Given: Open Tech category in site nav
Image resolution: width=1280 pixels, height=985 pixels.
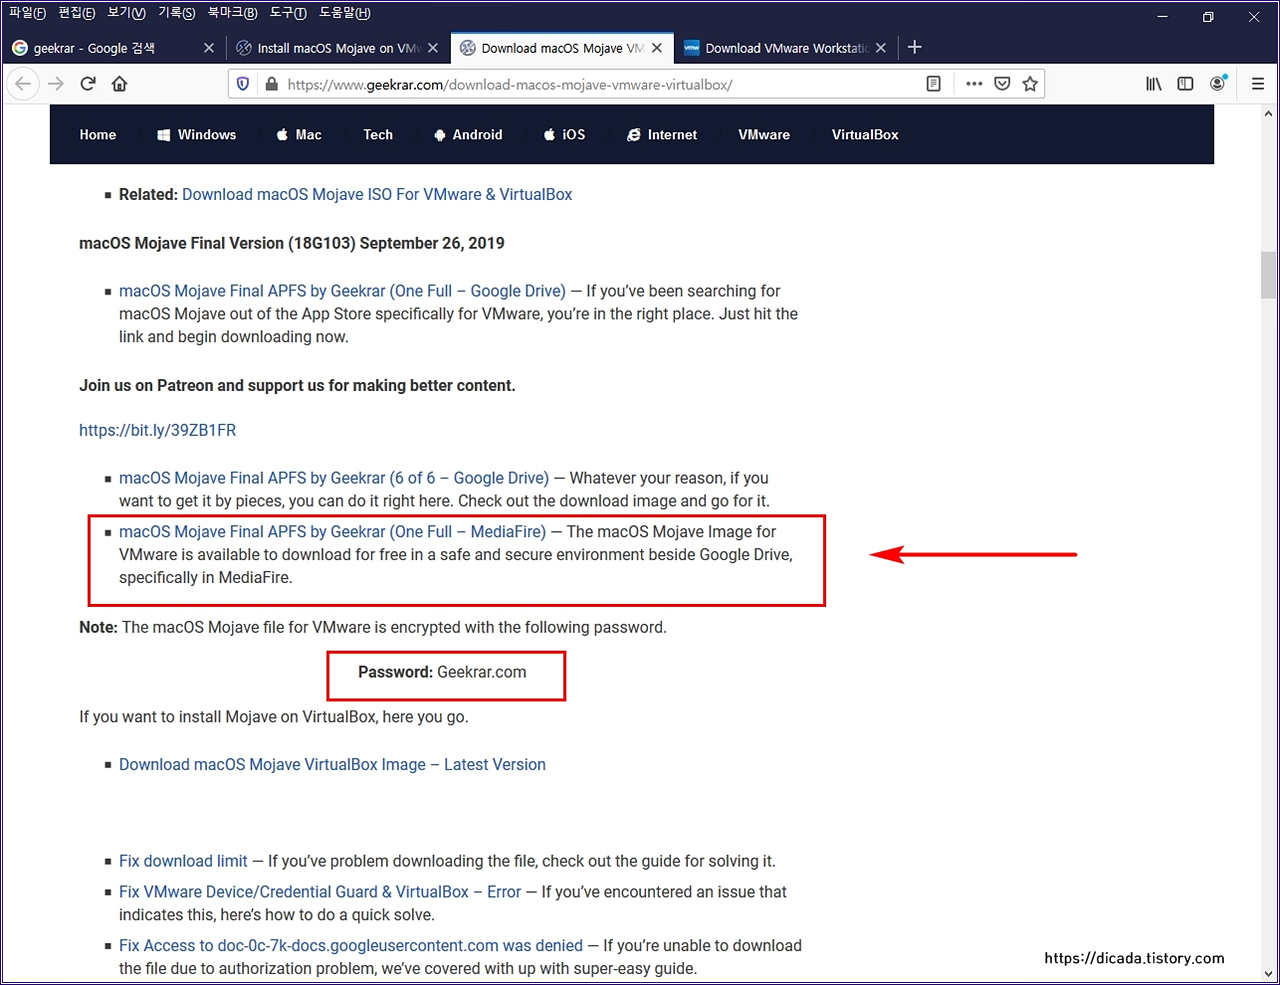Looking at the screenshot, I should 378,135.
